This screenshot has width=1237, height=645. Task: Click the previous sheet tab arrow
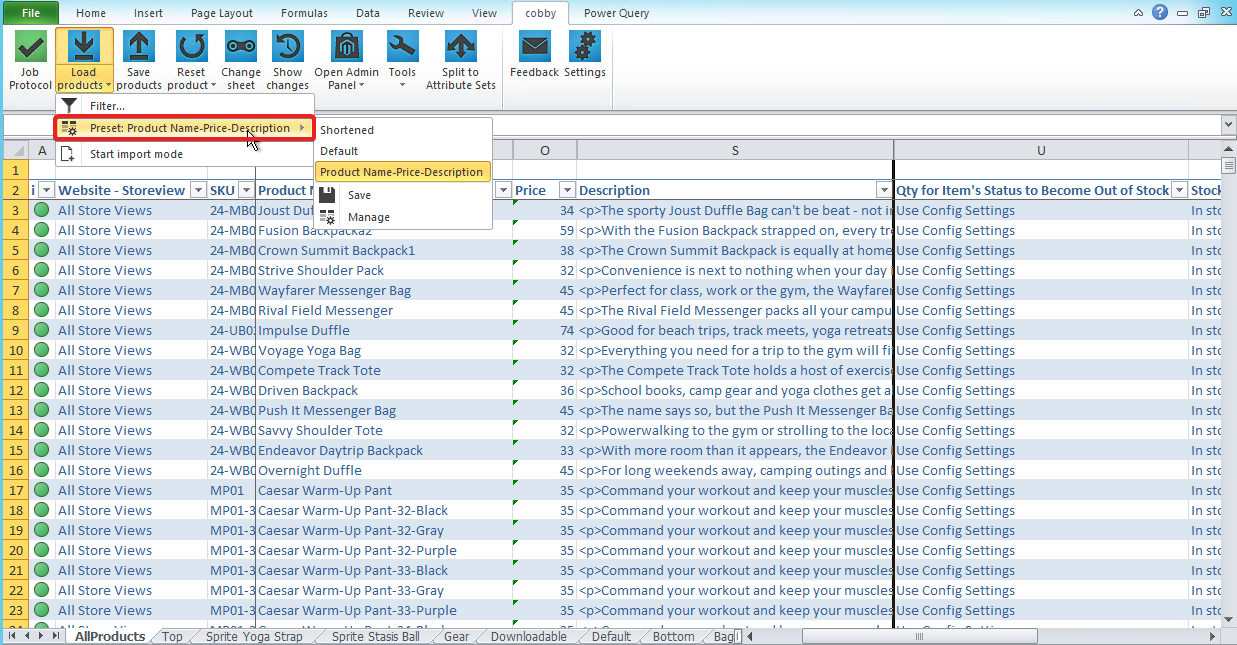[x=27, y=636]
